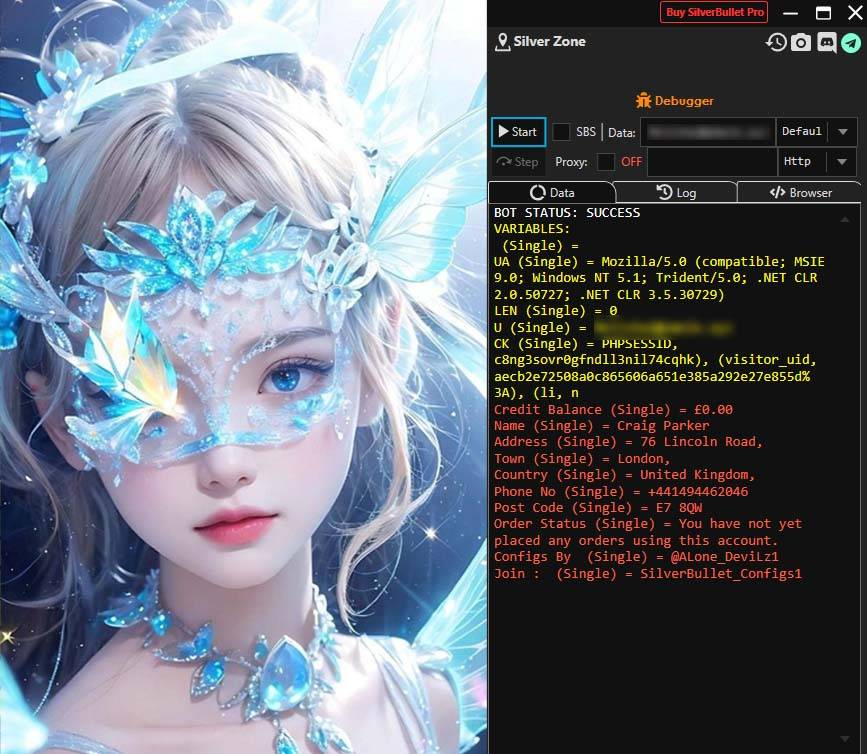
Task: Toggle the SBS checkbox
Action: (x=561, y=132)
